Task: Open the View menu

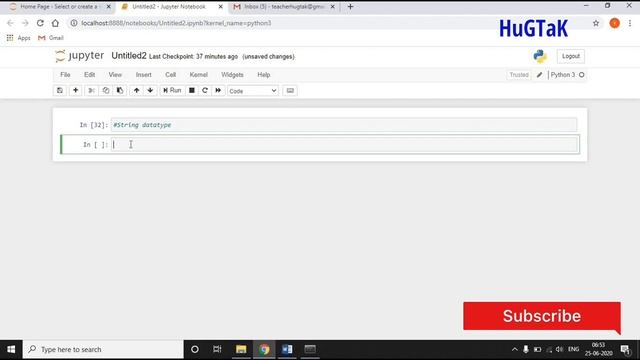Action: pos(115,75)
